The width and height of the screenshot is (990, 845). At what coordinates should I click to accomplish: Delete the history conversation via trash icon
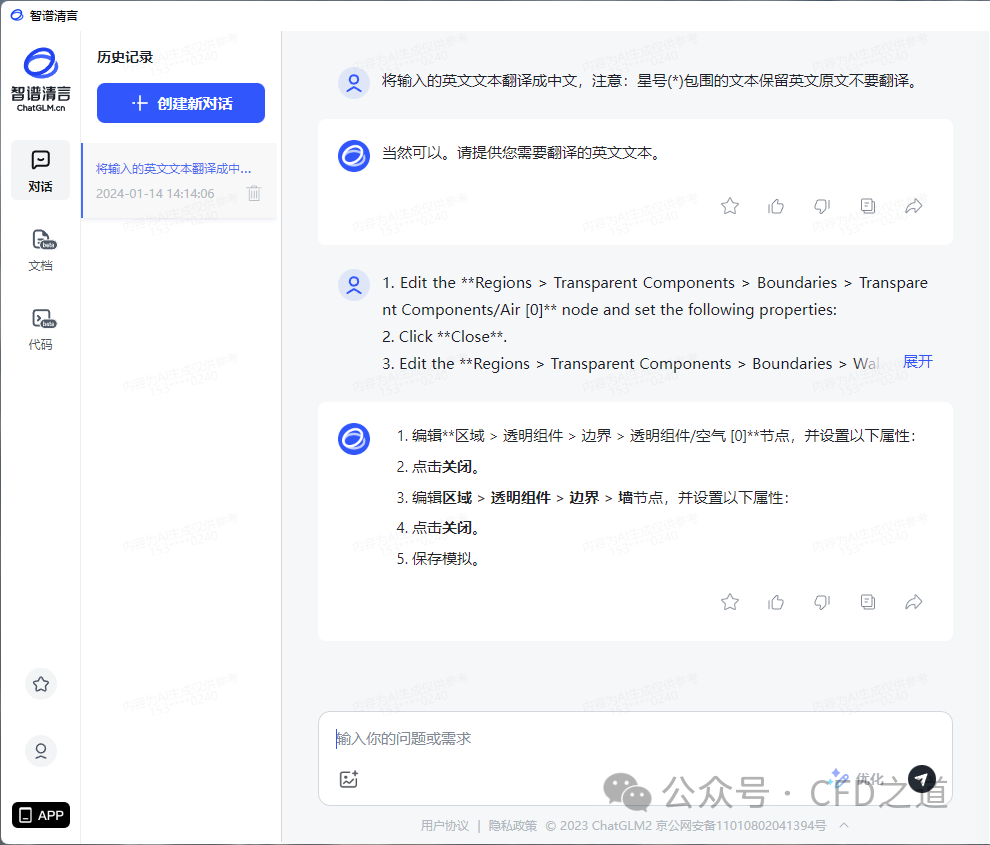(x=254, y=193)
